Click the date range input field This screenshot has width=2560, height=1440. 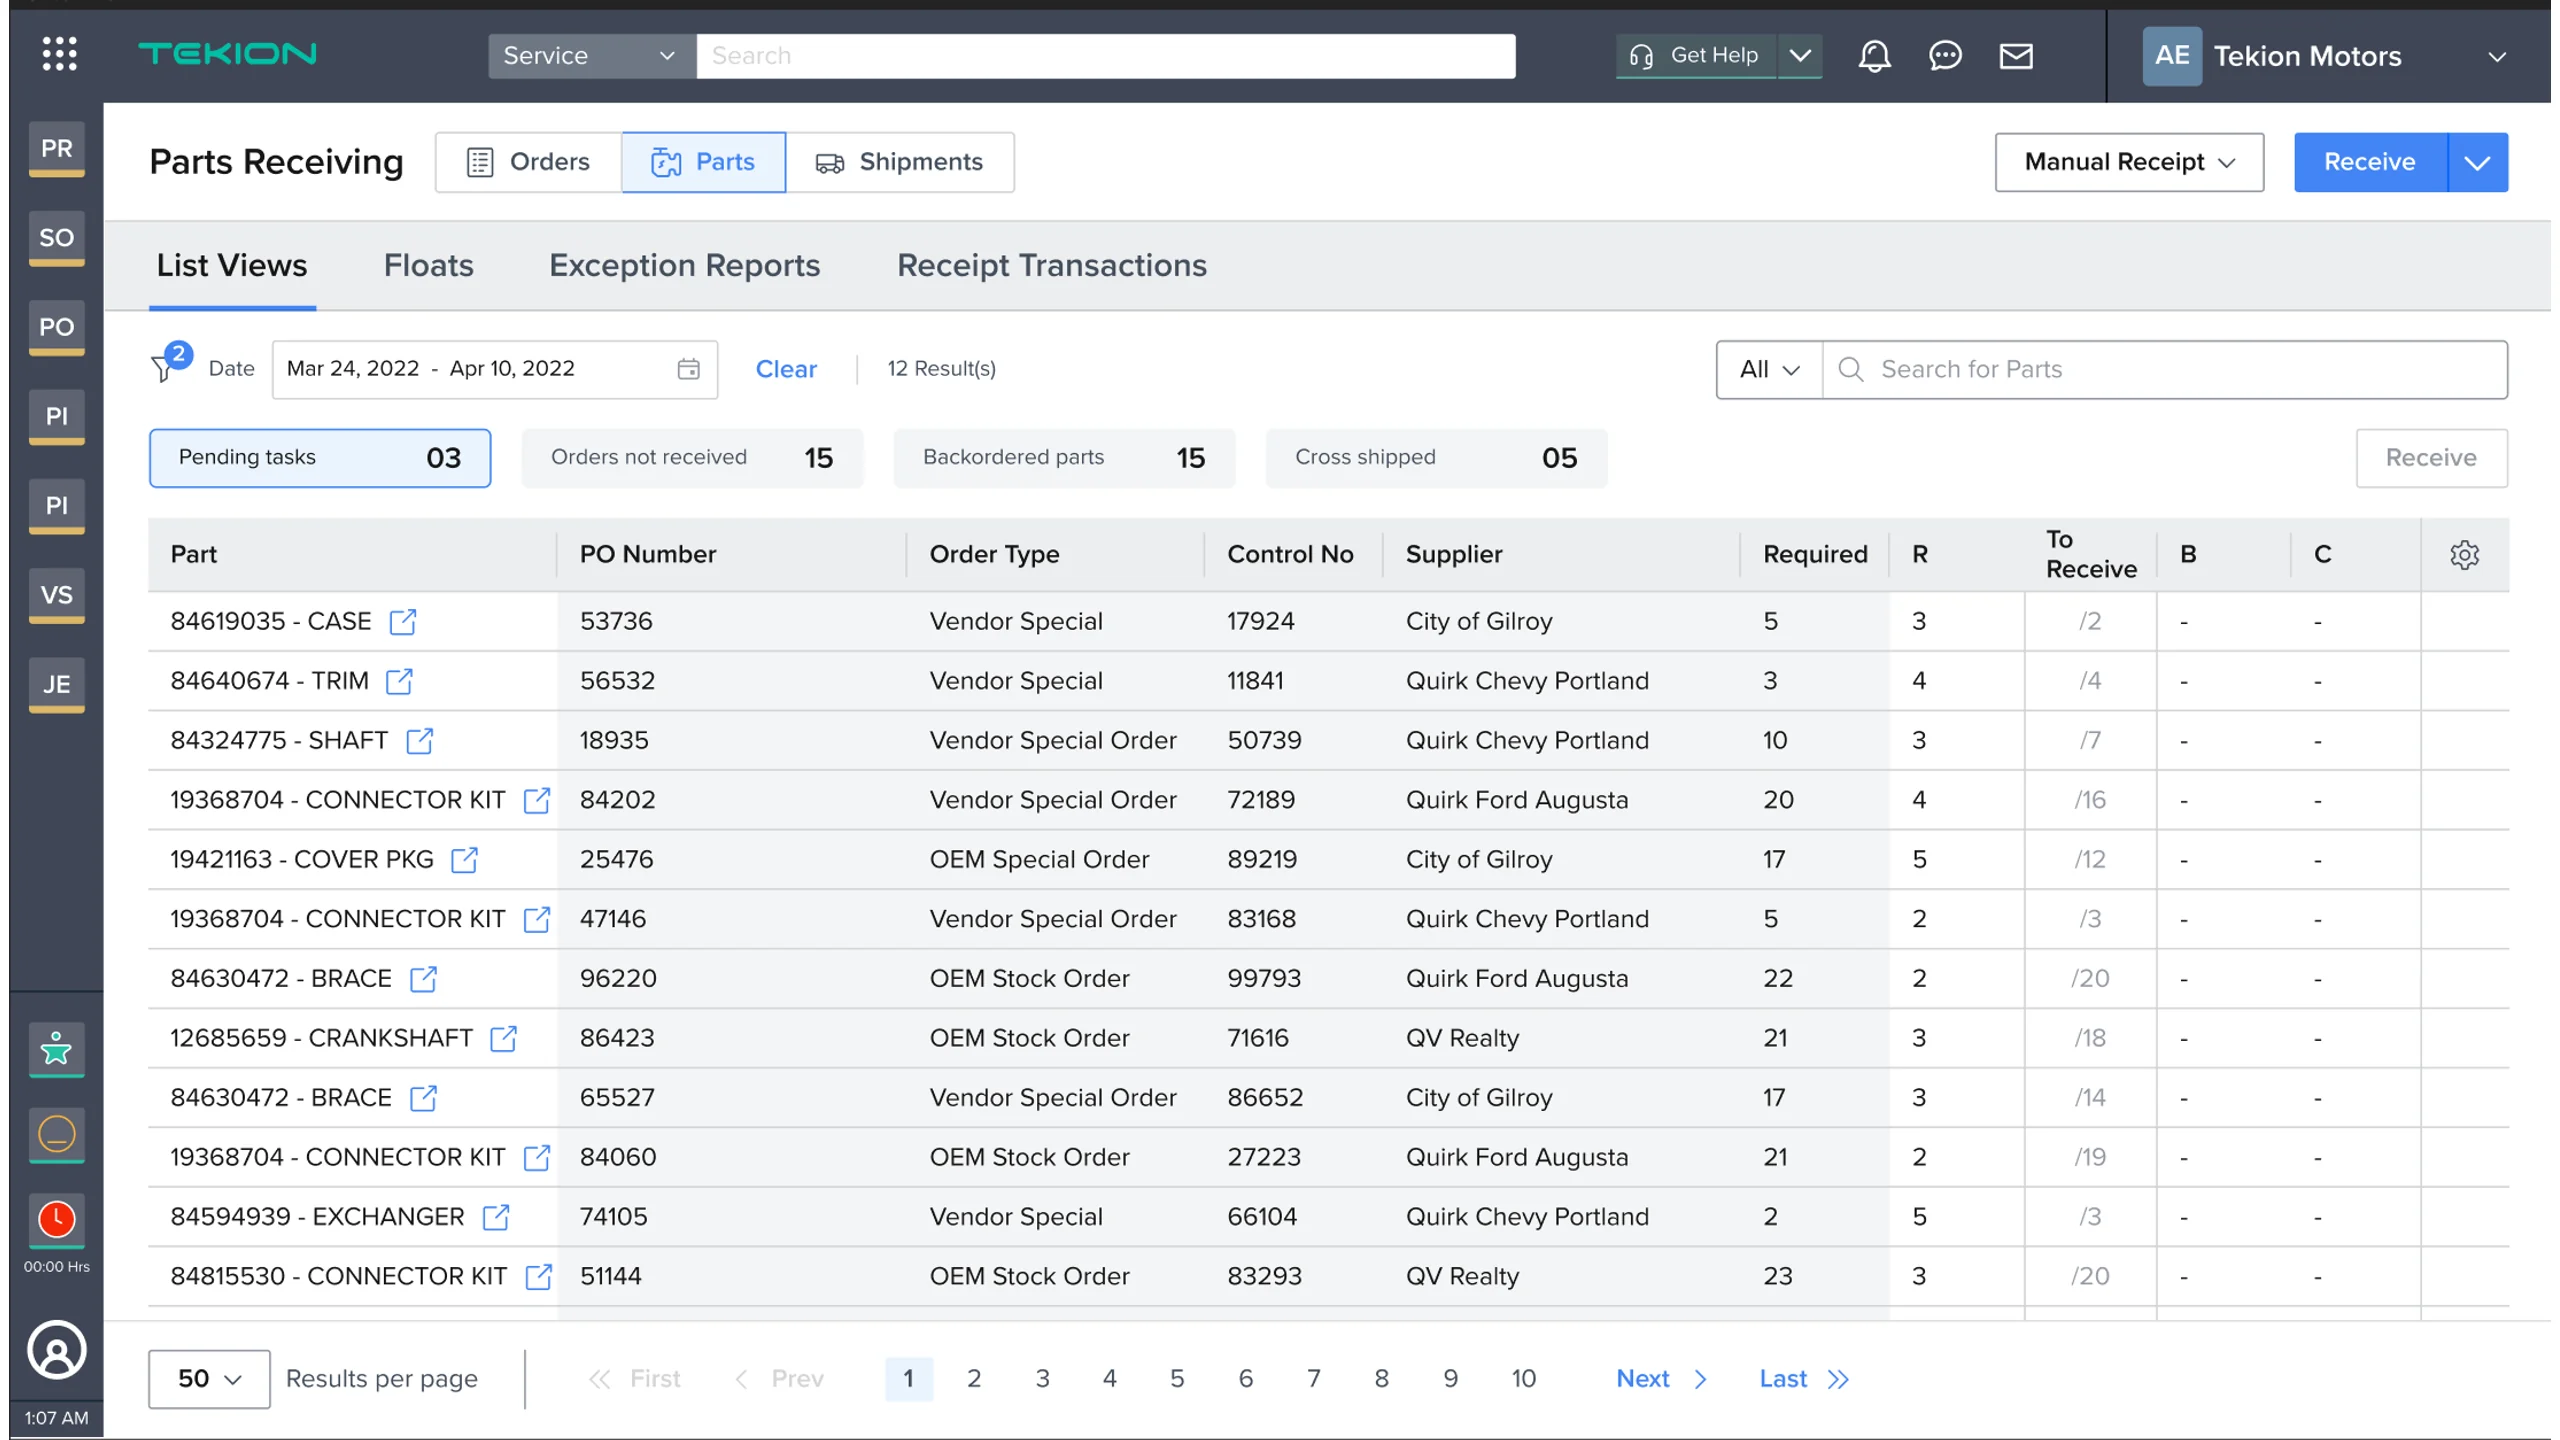tap(495, 369)
